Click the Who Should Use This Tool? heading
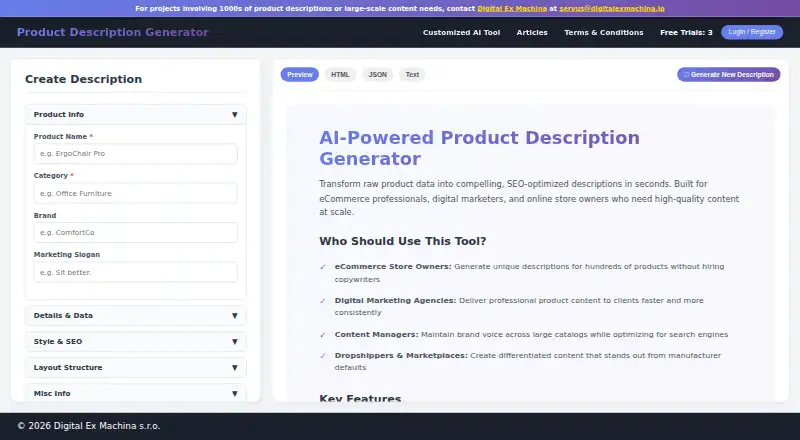This screenshot has height=440, width=800. [x=403, y=241]
